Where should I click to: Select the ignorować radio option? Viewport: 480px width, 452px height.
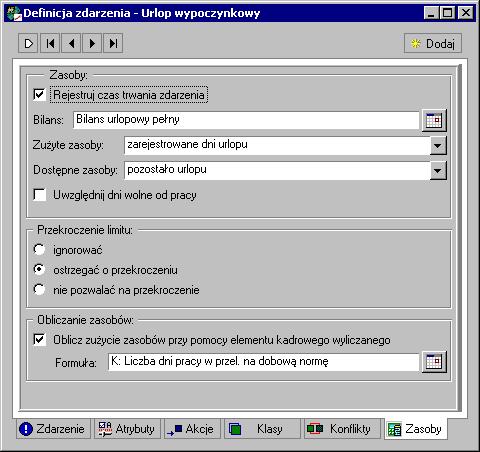[x=39, y=249]
